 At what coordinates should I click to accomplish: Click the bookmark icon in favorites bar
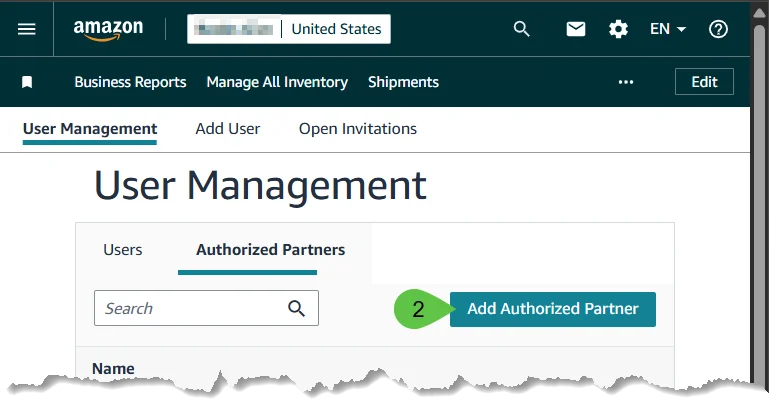pyautogui.click(x=27, y=82)
